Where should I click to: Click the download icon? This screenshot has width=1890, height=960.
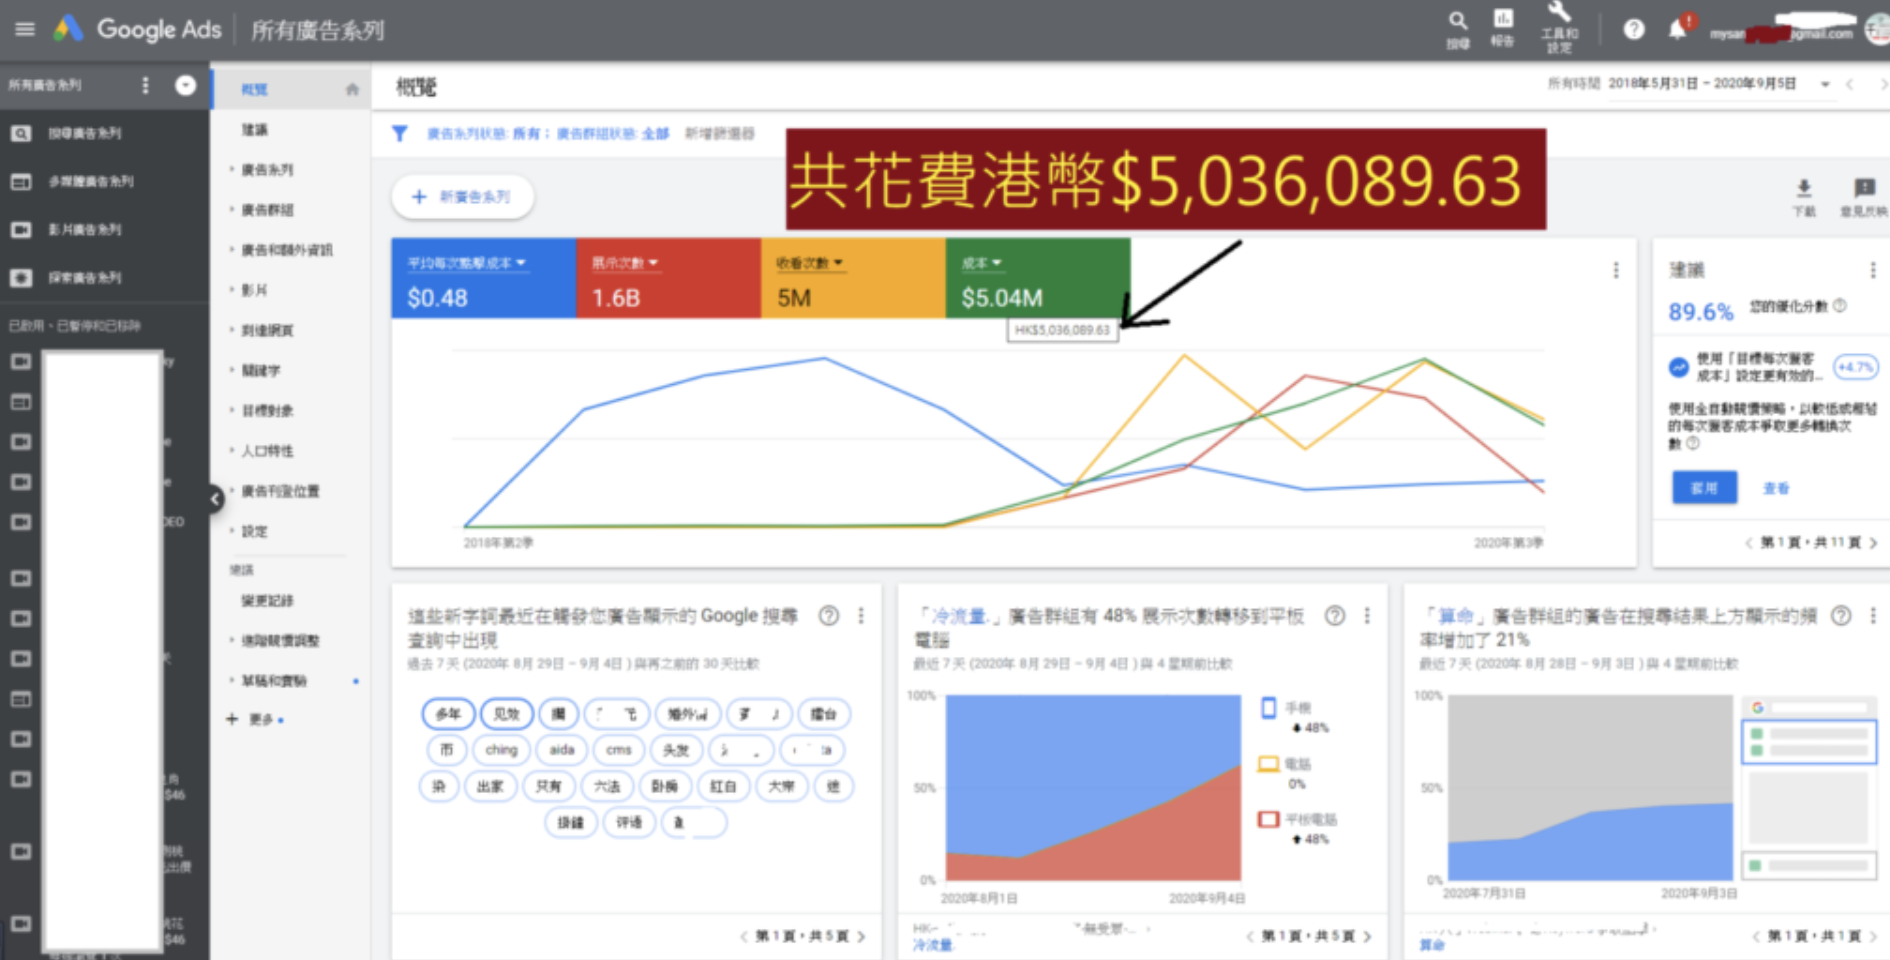(1804, 188)
